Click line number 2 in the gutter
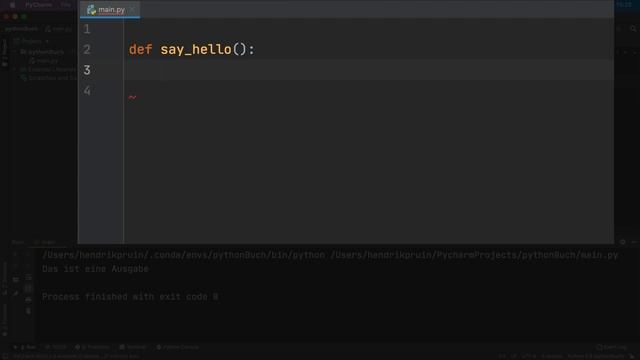This screenshot has height=360, width=640. [87, 50]
